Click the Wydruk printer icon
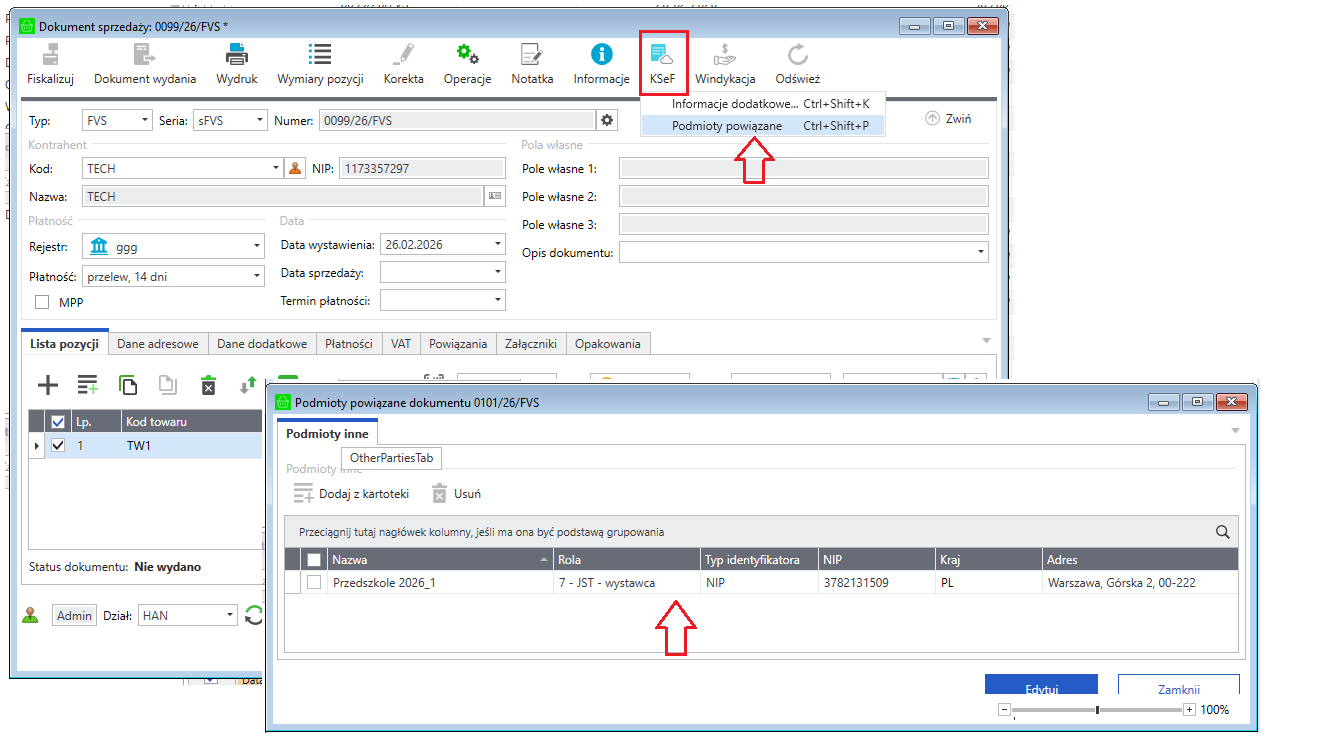 coord(237,56)
